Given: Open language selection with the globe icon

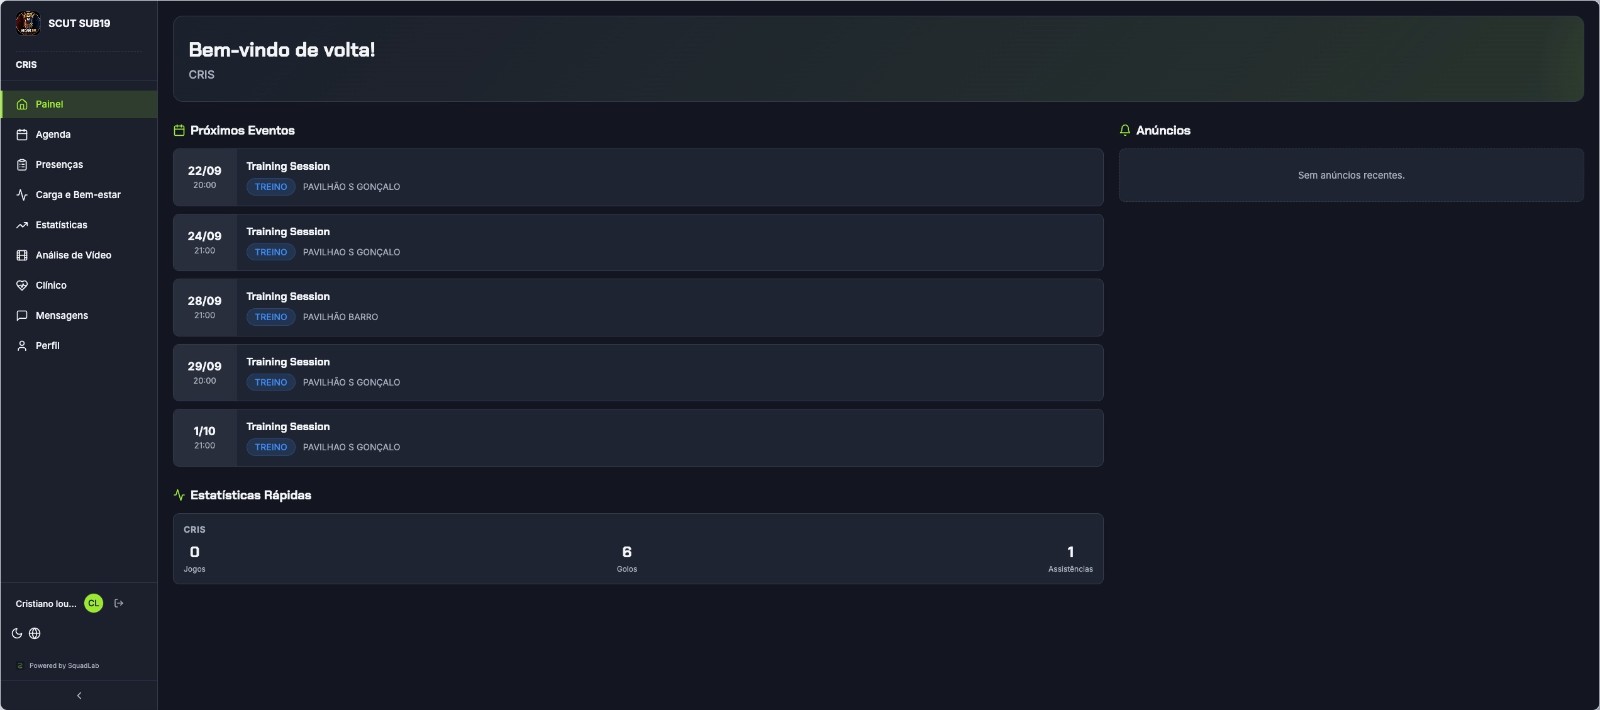Looking at the screenshot, I should (35, 633).
